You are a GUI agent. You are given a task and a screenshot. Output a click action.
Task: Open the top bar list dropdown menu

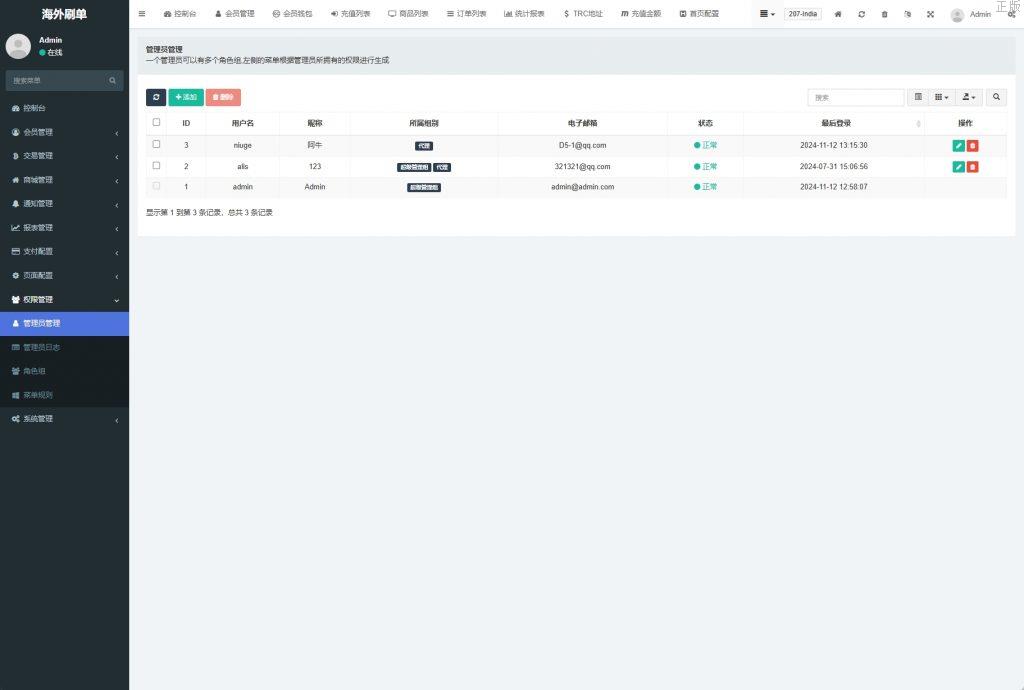pos(767,14)
